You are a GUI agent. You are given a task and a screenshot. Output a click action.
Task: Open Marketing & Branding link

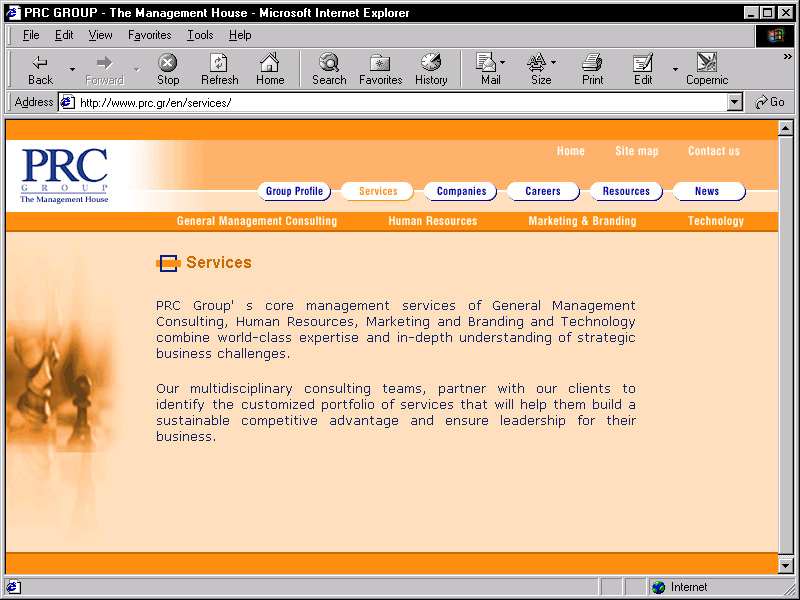582,221
